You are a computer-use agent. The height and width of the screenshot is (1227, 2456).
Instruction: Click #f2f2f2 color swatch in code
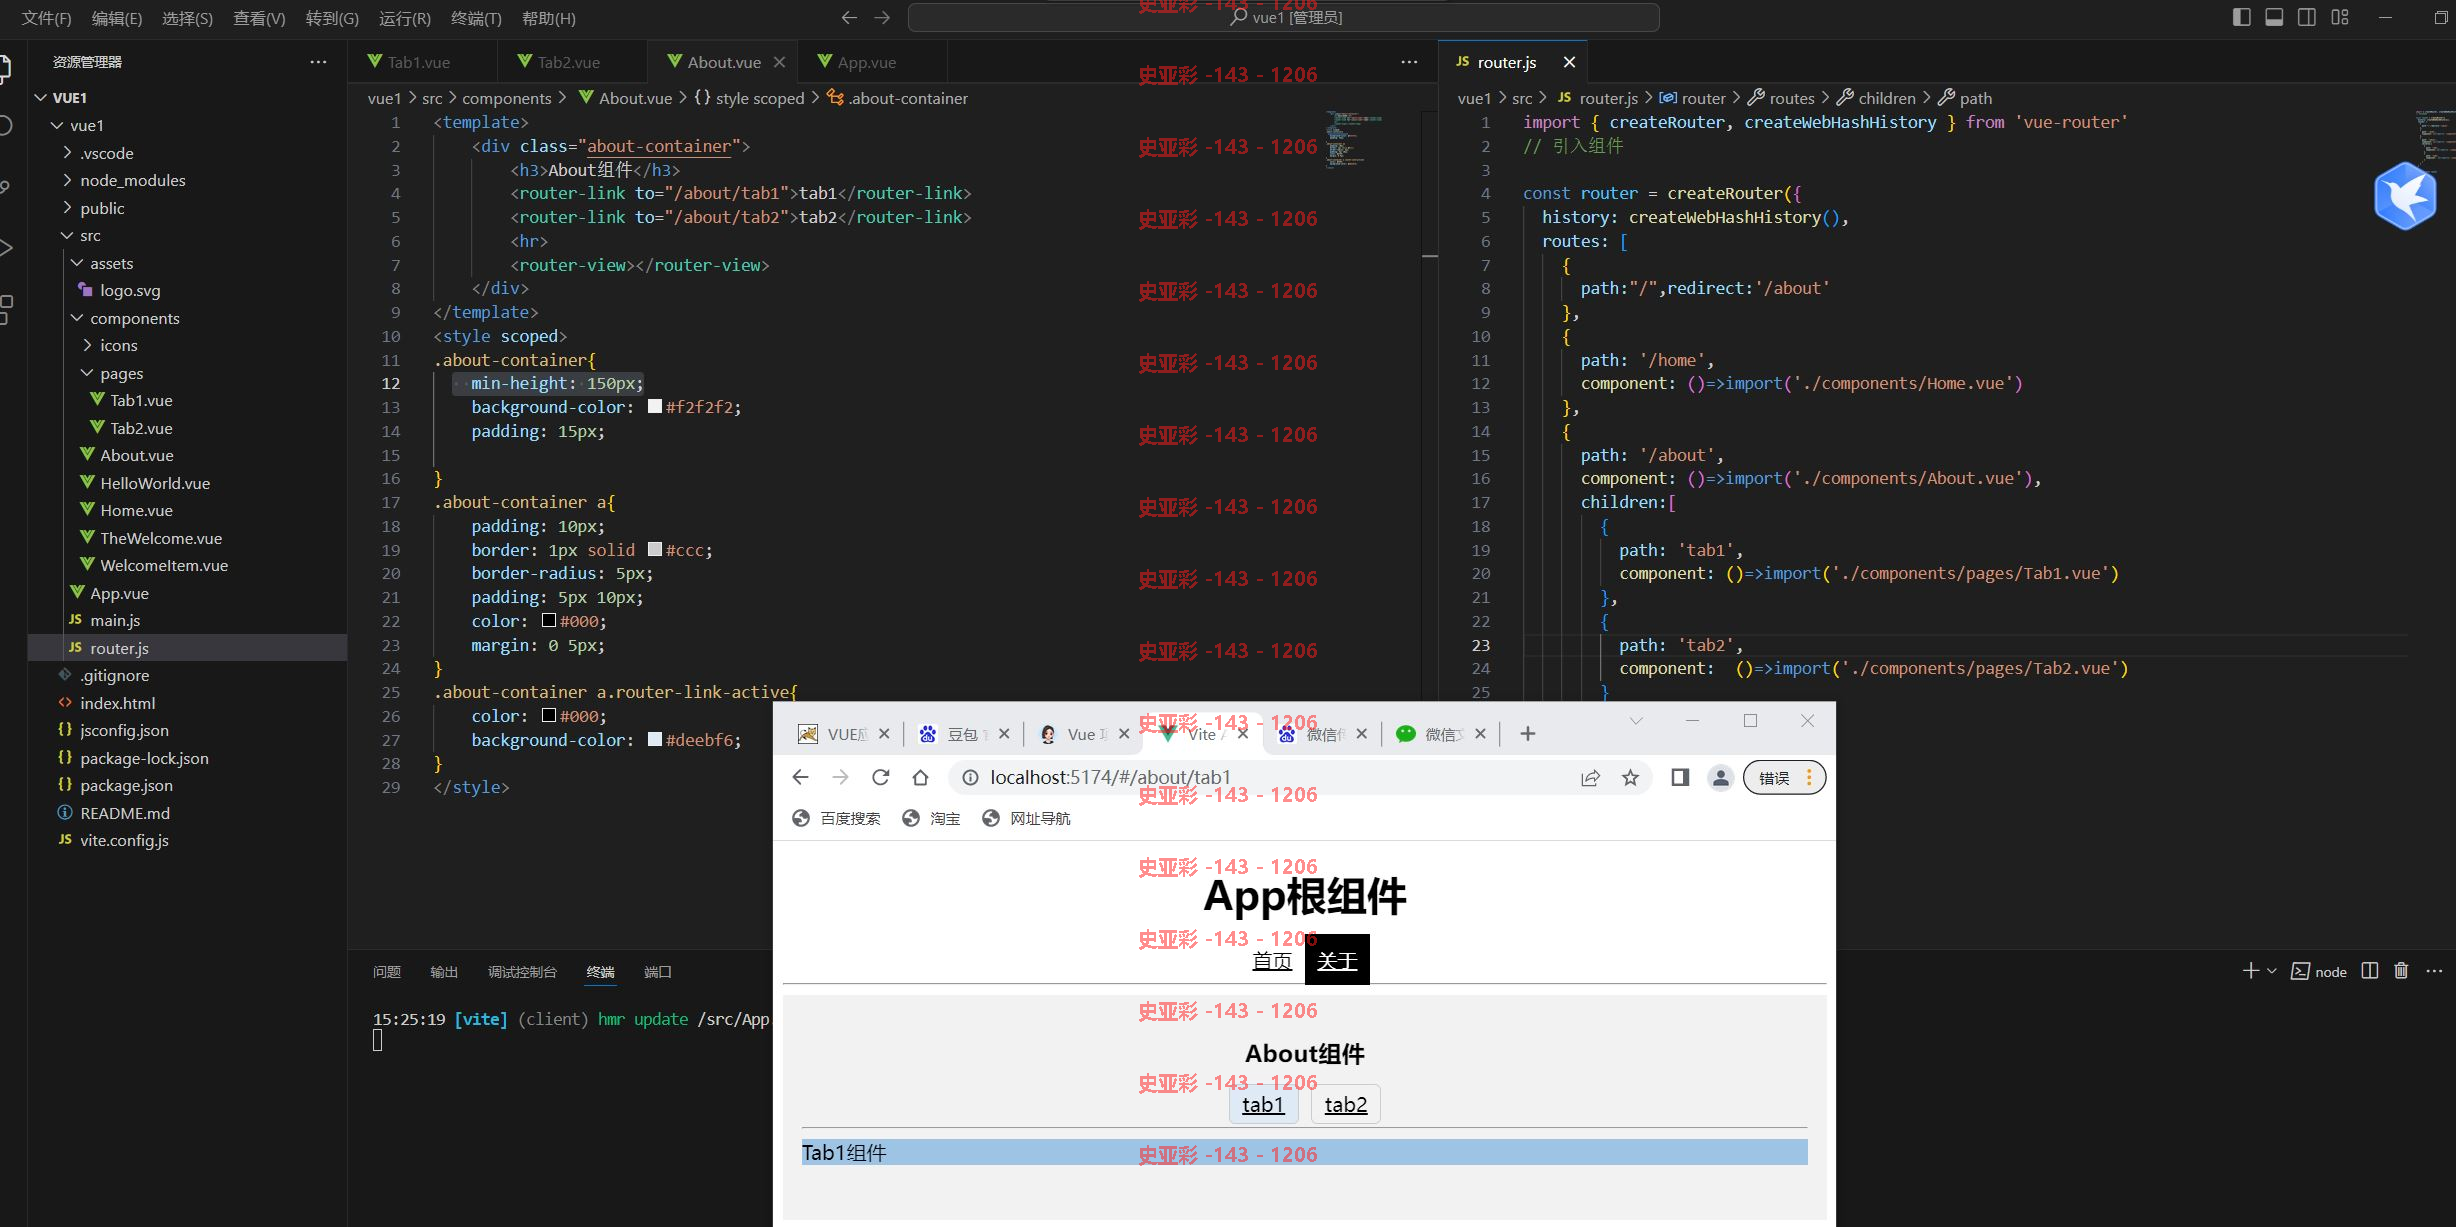pyautogui.click(x=655, y=407)
